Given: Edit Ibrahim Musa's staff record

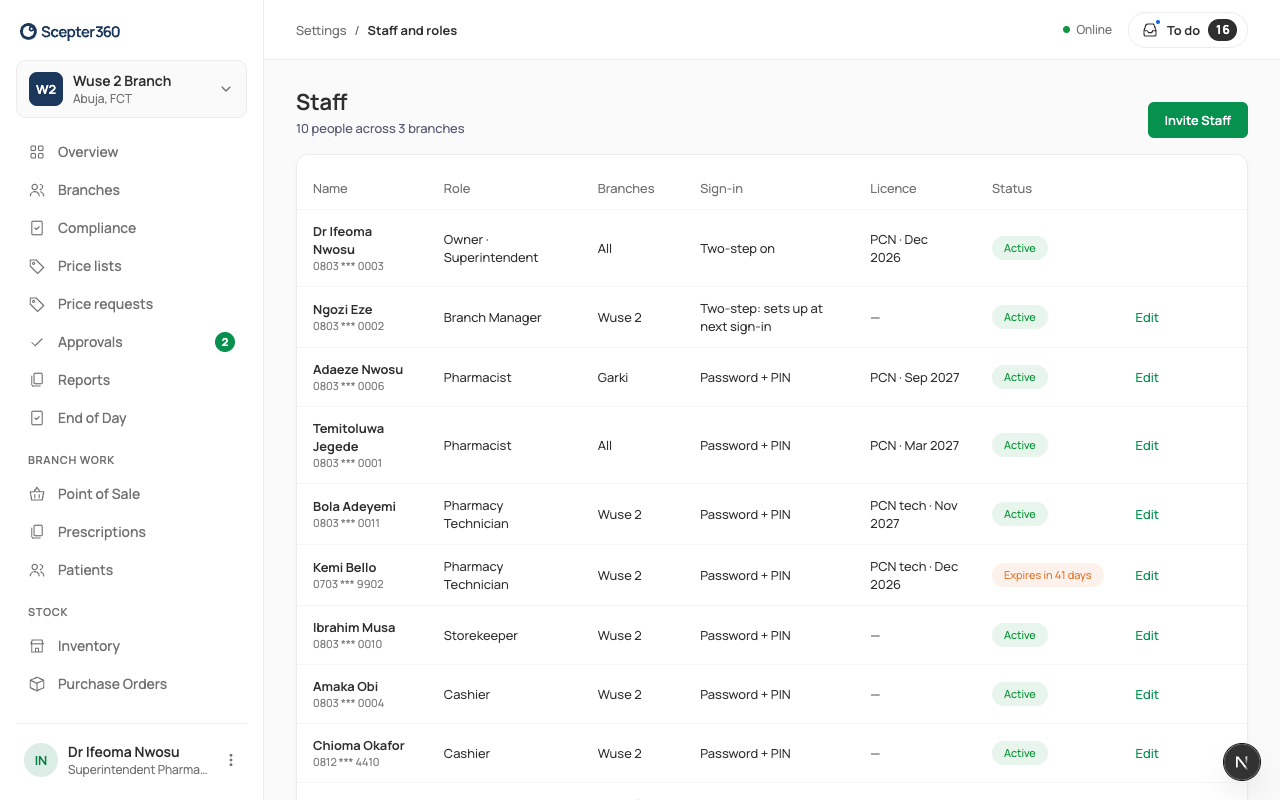Looking at the screenshot, I should pos(1147,635).
